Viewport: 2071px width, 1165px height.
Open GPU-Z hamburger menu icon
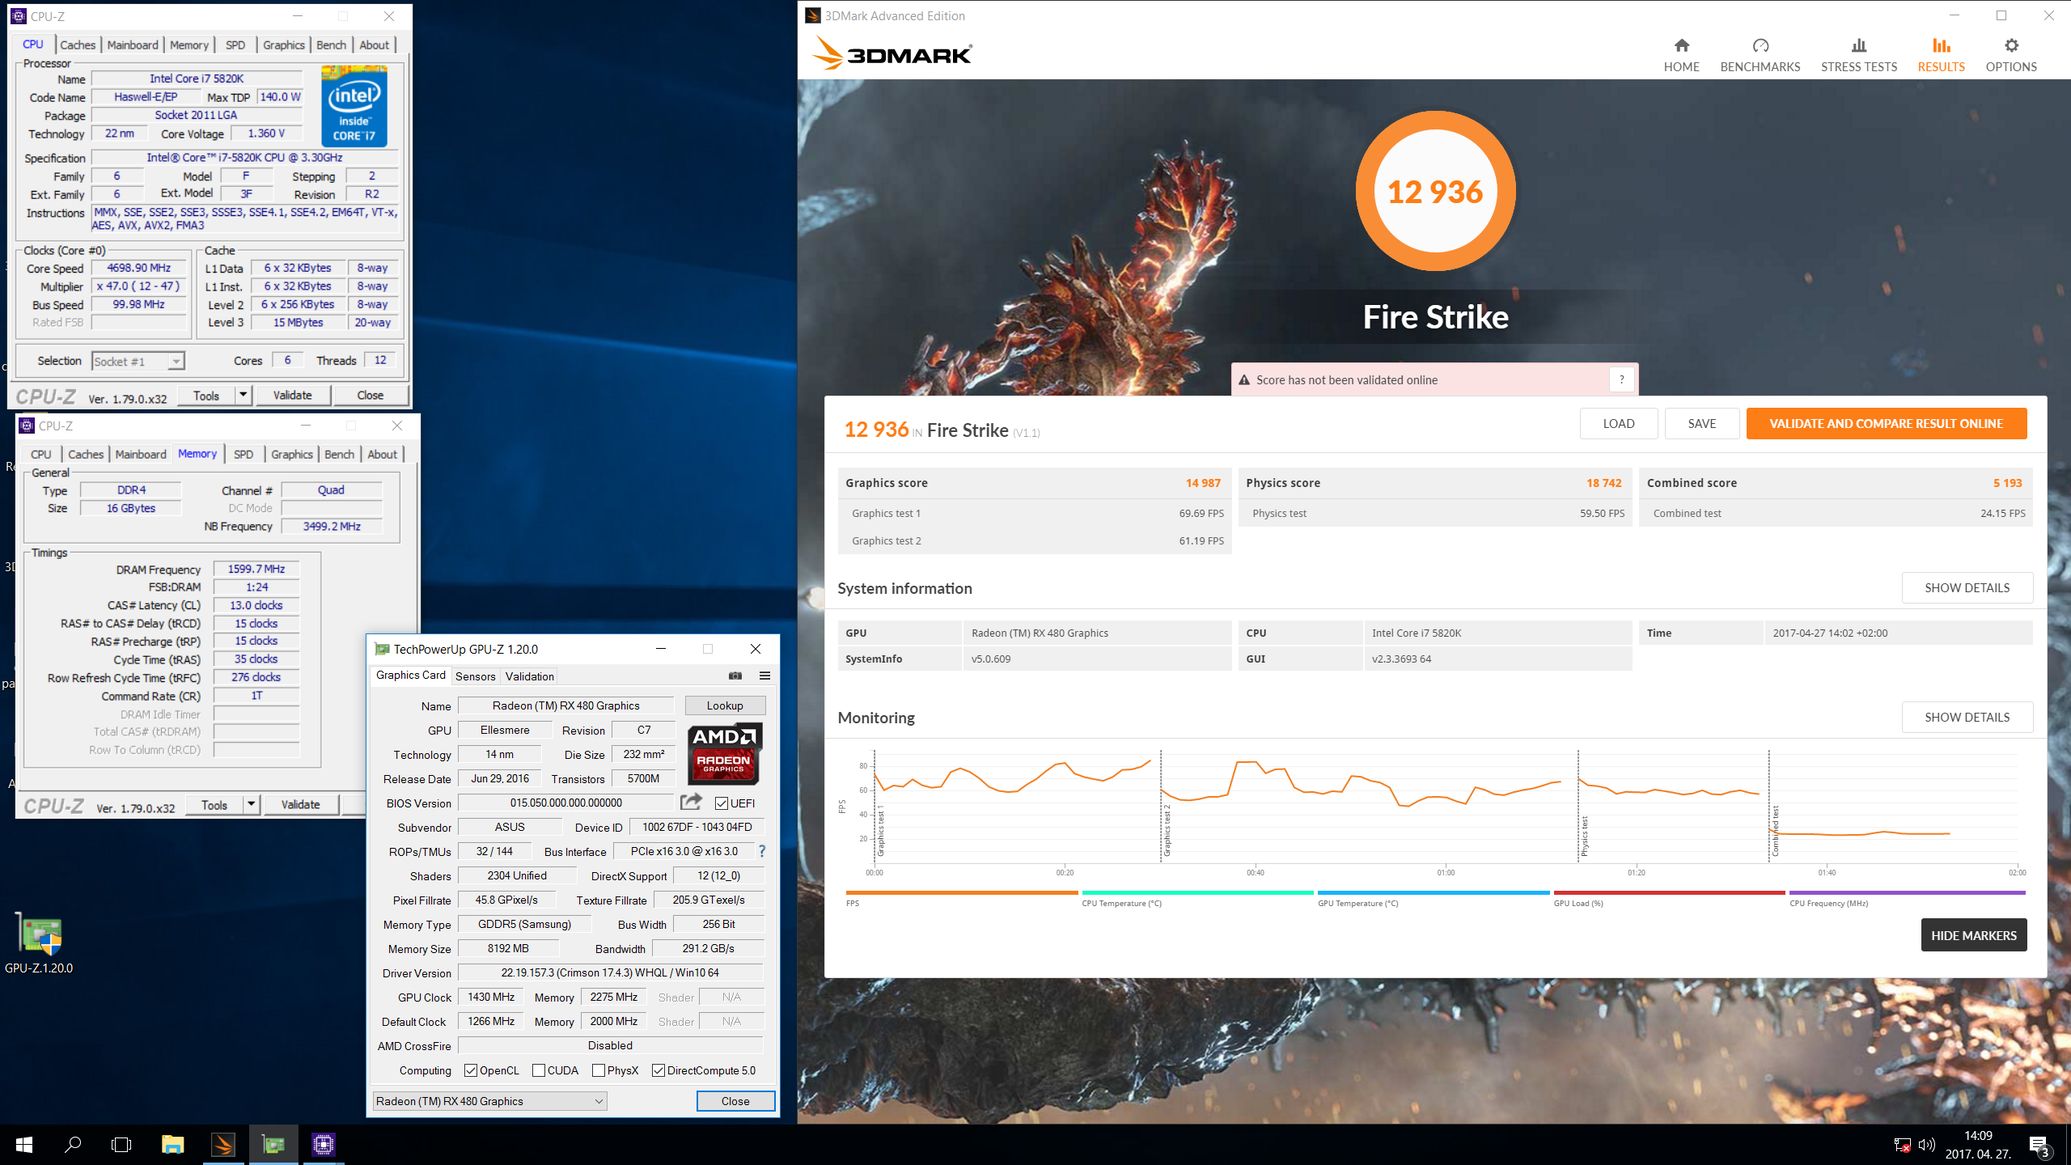click(765, 676)
